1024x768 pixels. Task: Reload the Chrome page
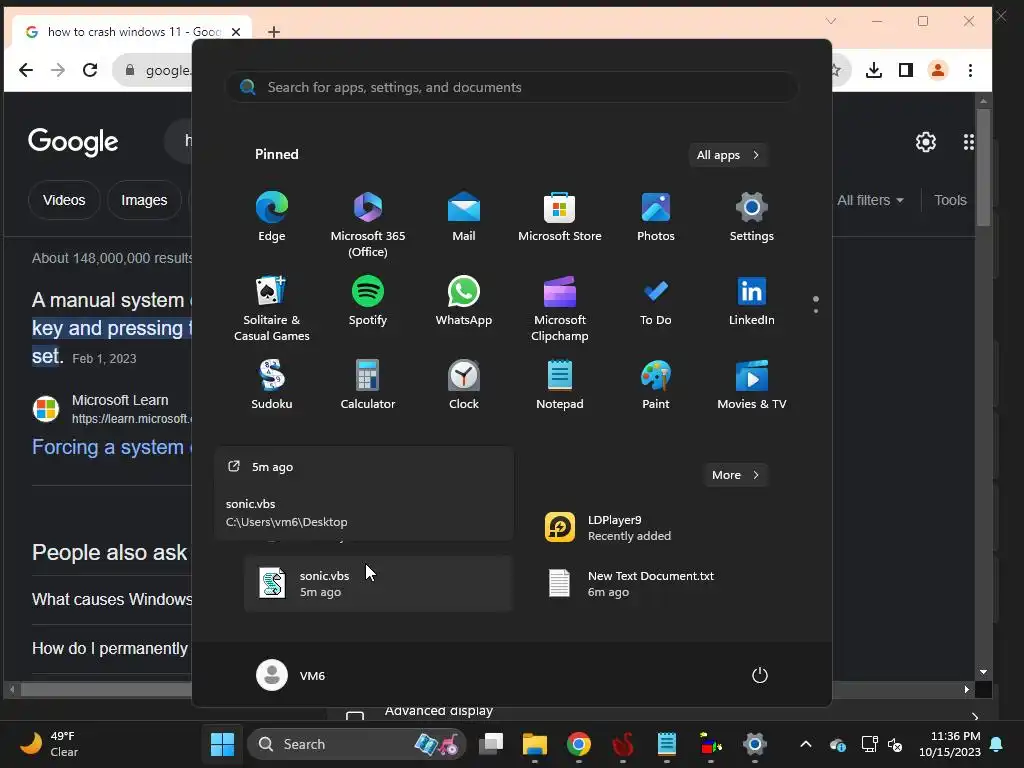click(x=90, y=70)
